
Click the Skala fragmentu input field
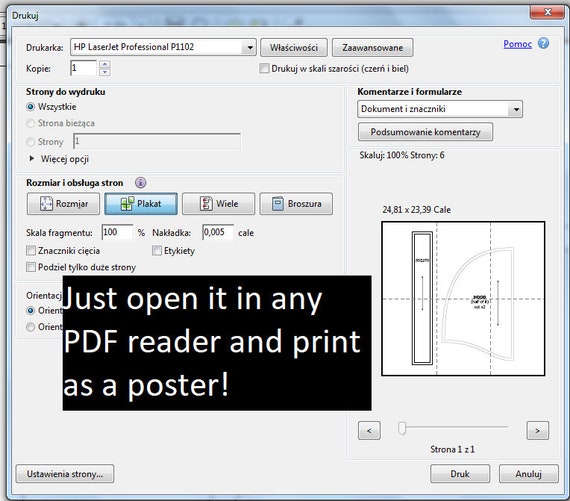(117, 232)
